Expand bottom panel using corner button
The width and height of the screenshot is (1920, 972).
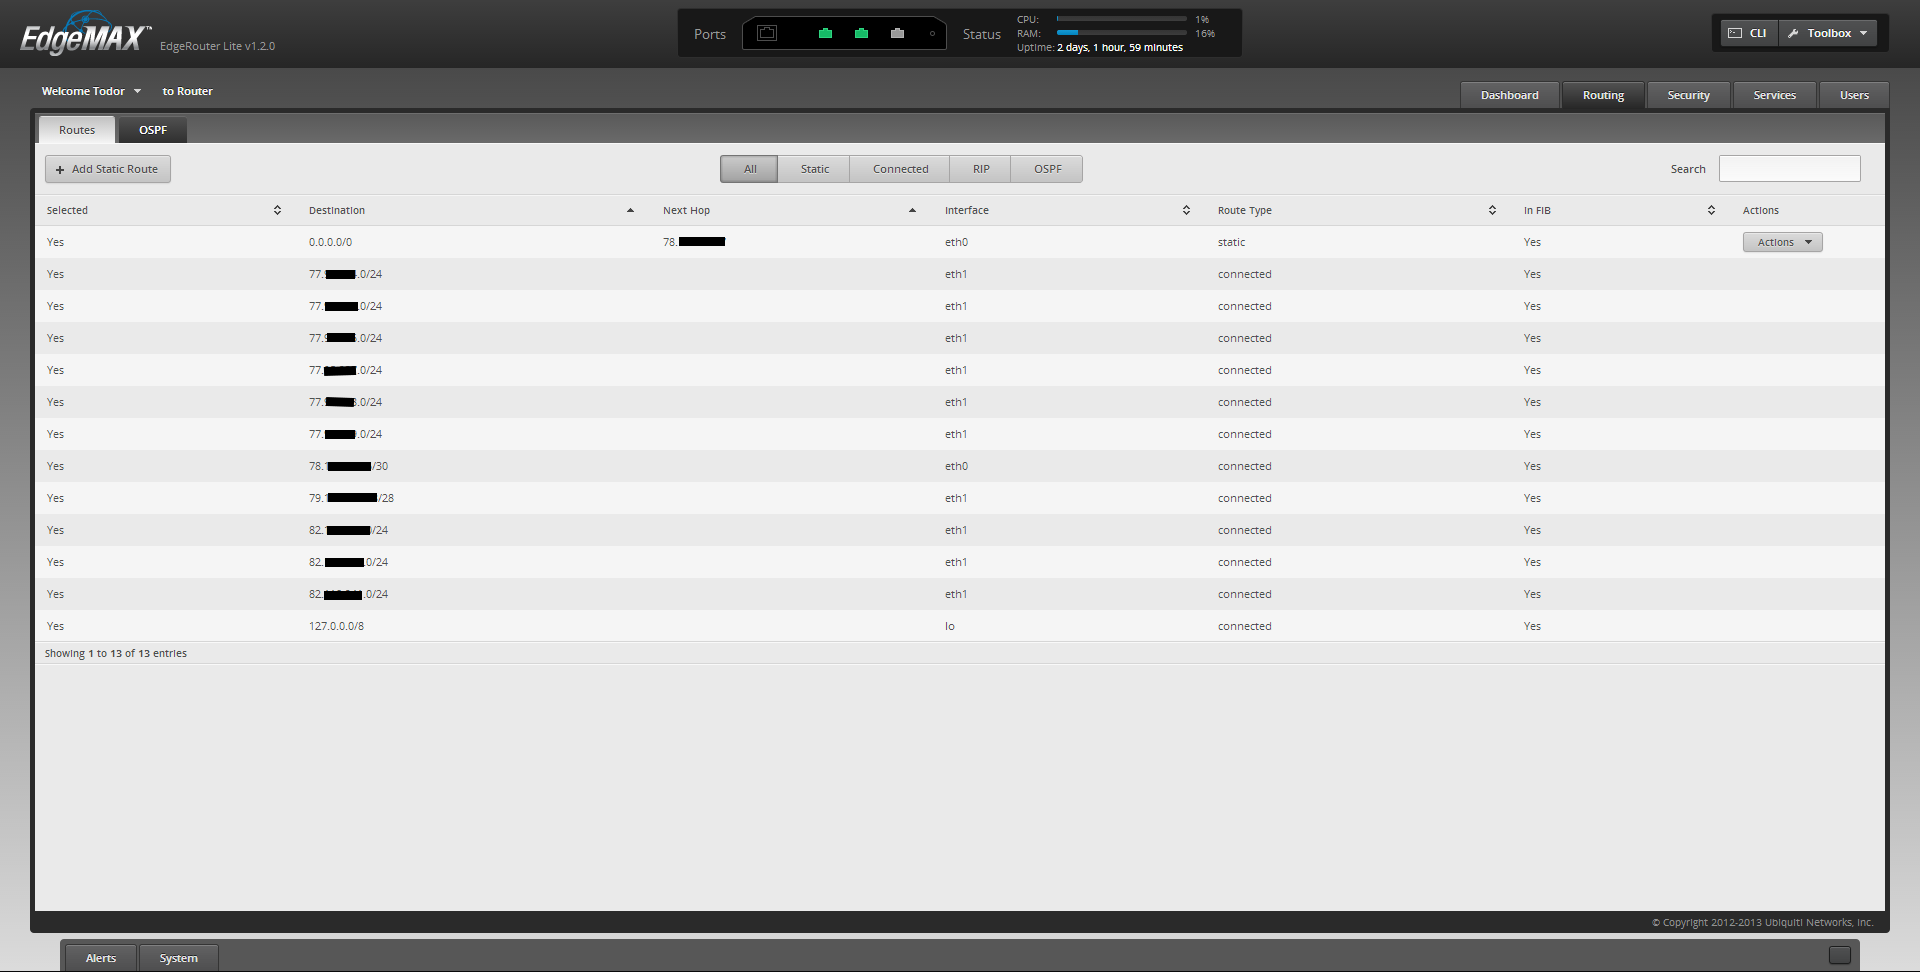pos(1839,955)
